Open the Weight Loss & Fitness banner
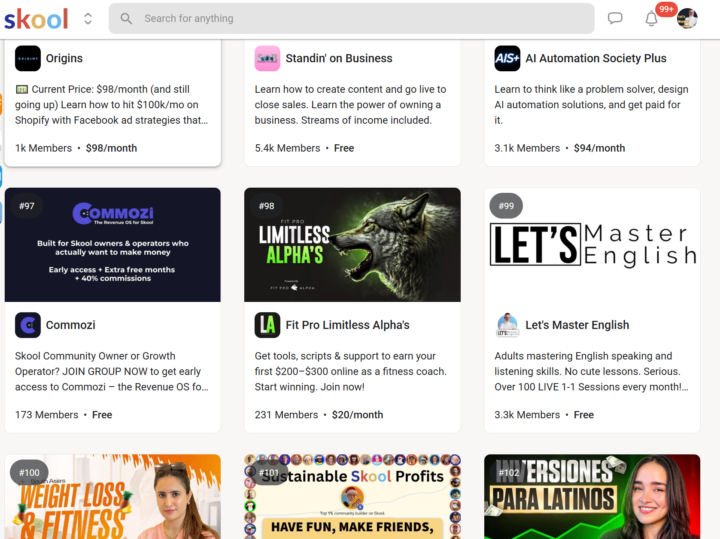This screenshot has height=539, width=720. 112,497
